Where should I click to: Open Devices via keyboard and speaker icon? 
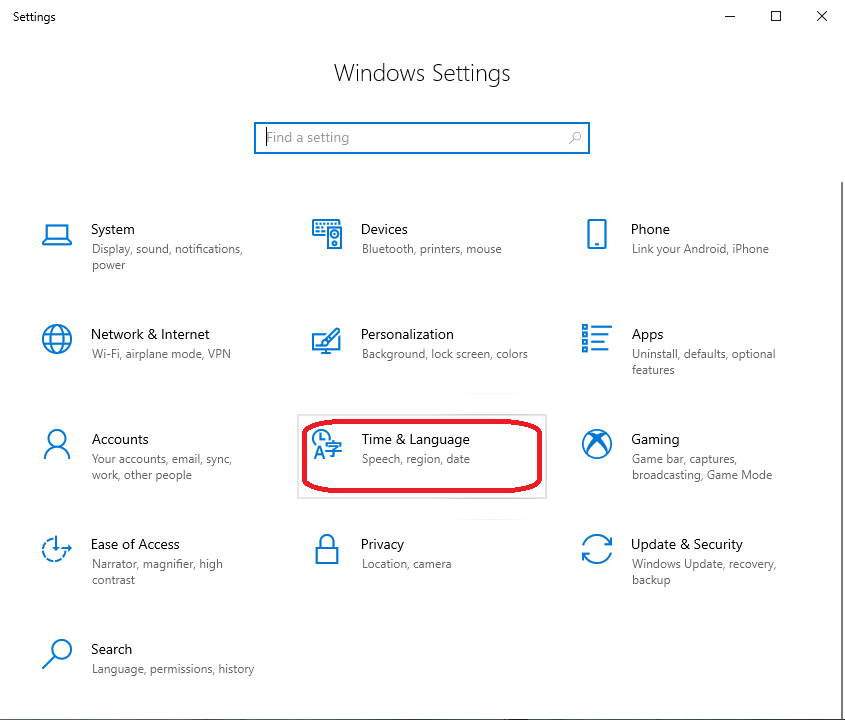pos(327,234)
